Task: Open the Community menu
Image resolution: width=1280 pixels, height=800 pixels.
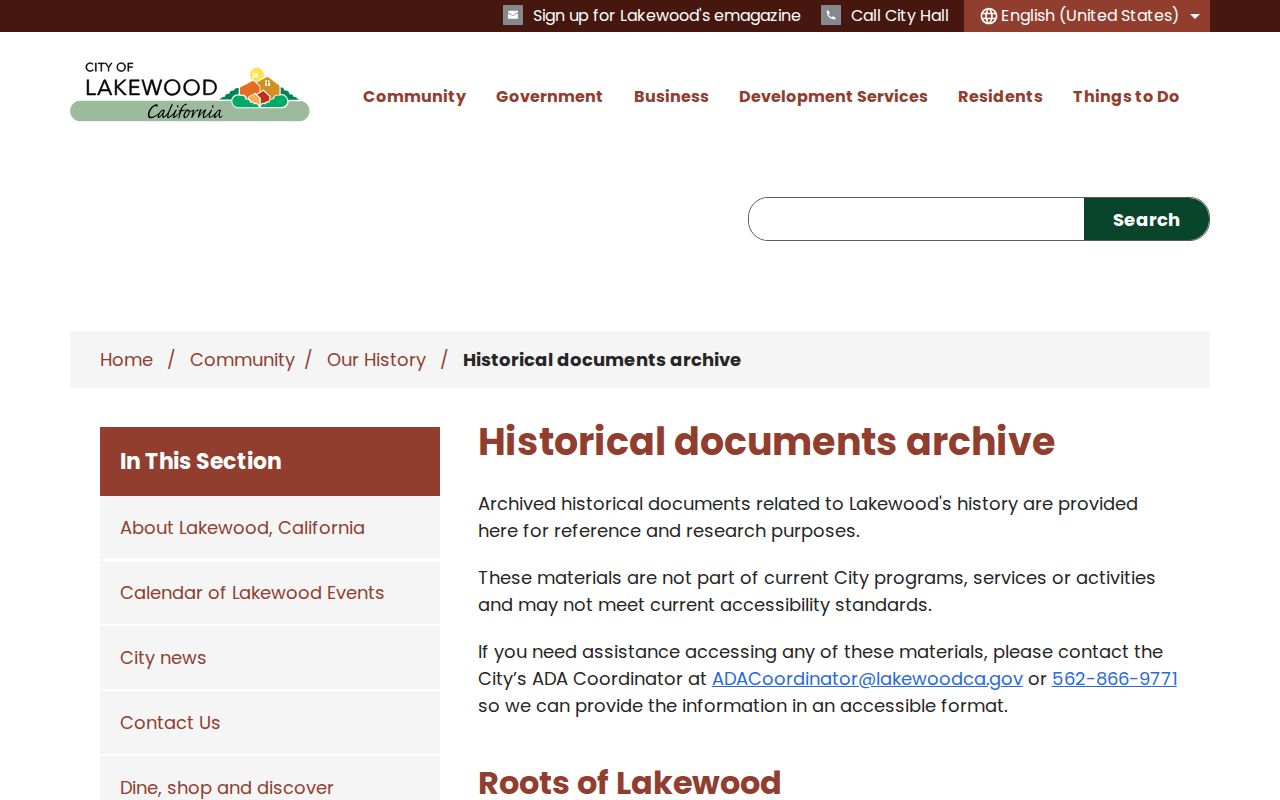Action: click(x=414, y=96)
